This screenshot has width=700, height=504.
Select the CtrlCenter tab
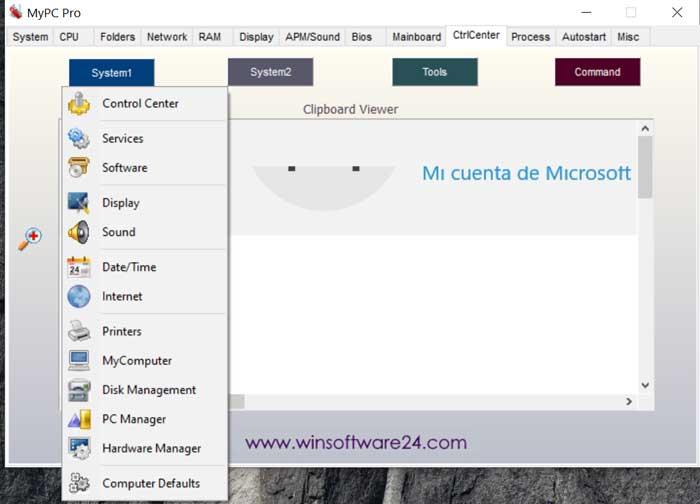click(x=476, y=35)
